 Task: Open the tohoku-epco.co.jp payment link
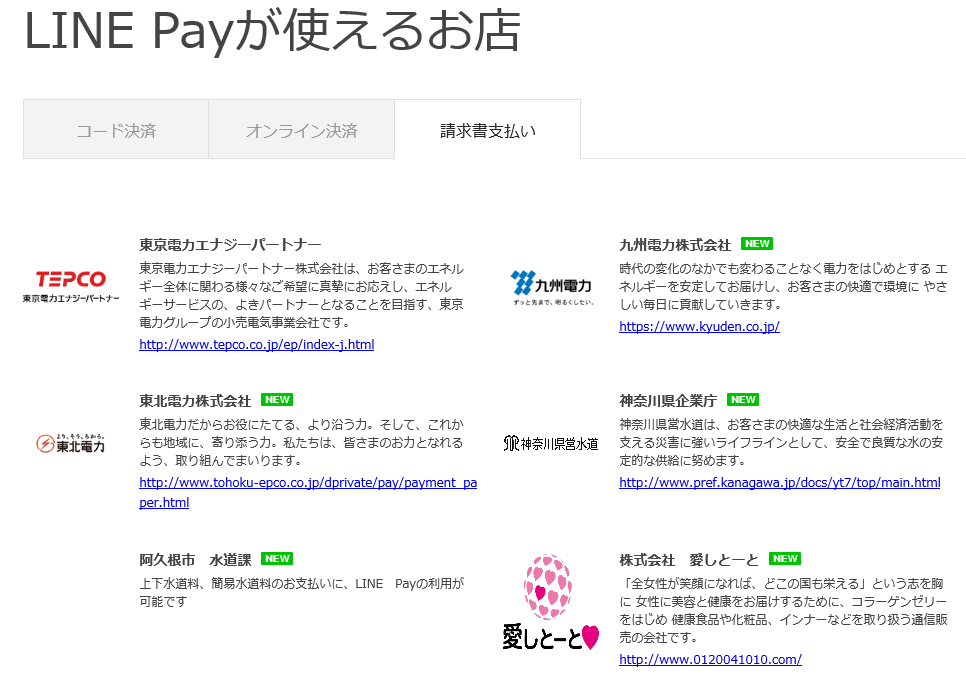click(x=308, y=492)
